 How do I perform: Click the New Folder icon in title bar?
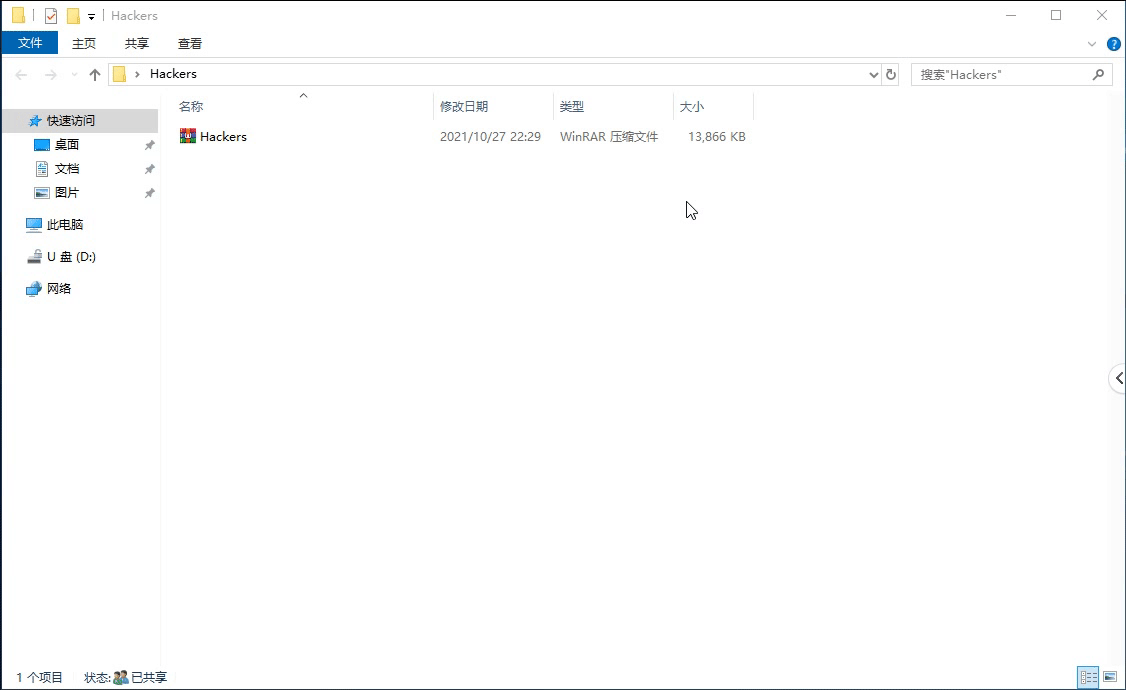coord(73,16)
